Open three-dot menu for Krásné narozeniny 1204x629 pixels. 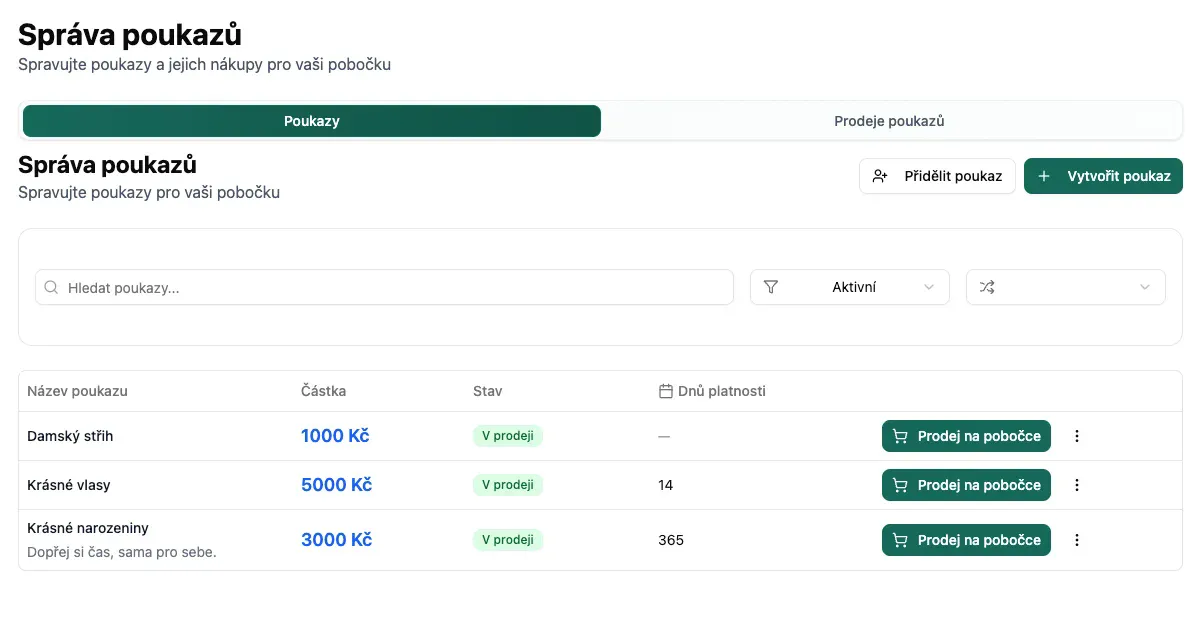(1077, 540)
